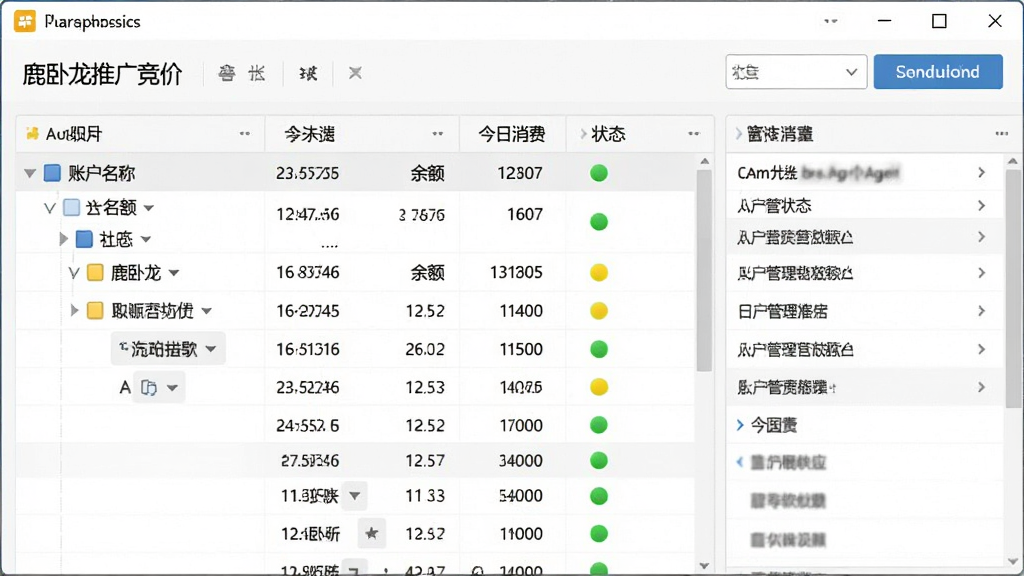Click the 状态 column header

click(x=608, y=134)
